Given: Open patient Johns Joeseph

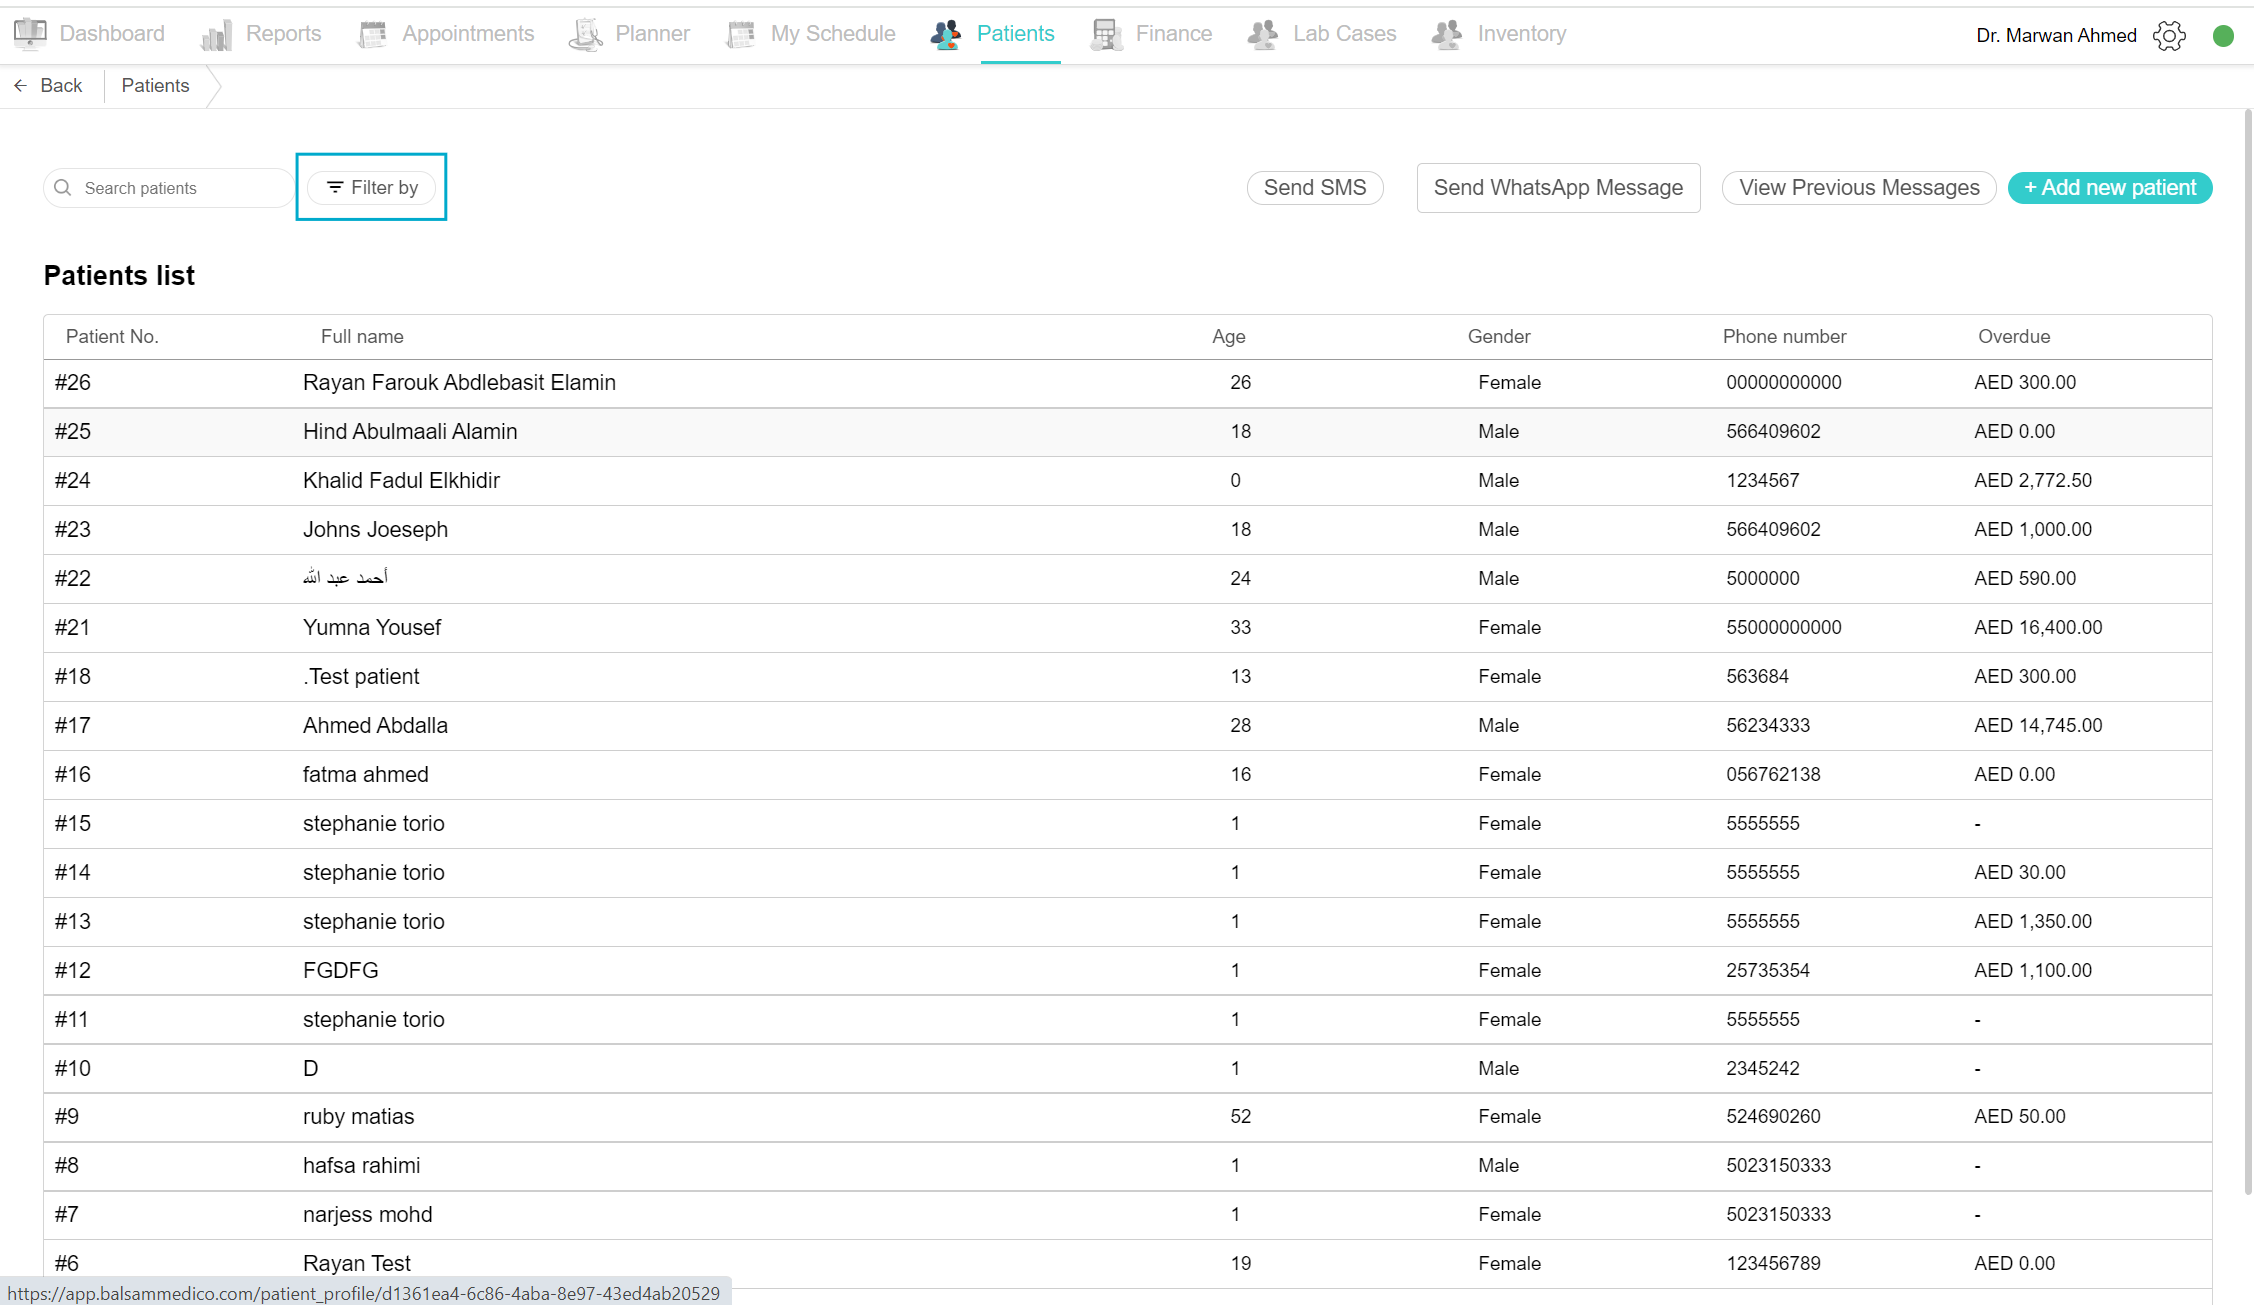Looking at the screenshot, I should point(375,530).
